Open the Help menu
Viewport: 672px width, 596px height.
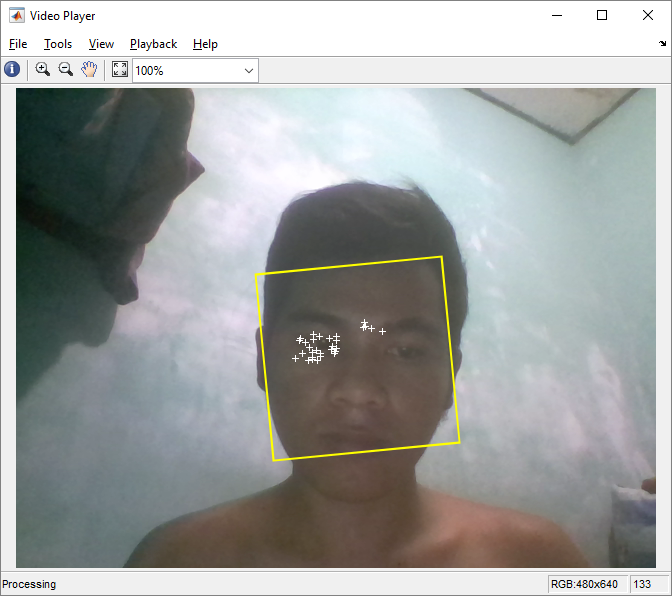(205, 44)
